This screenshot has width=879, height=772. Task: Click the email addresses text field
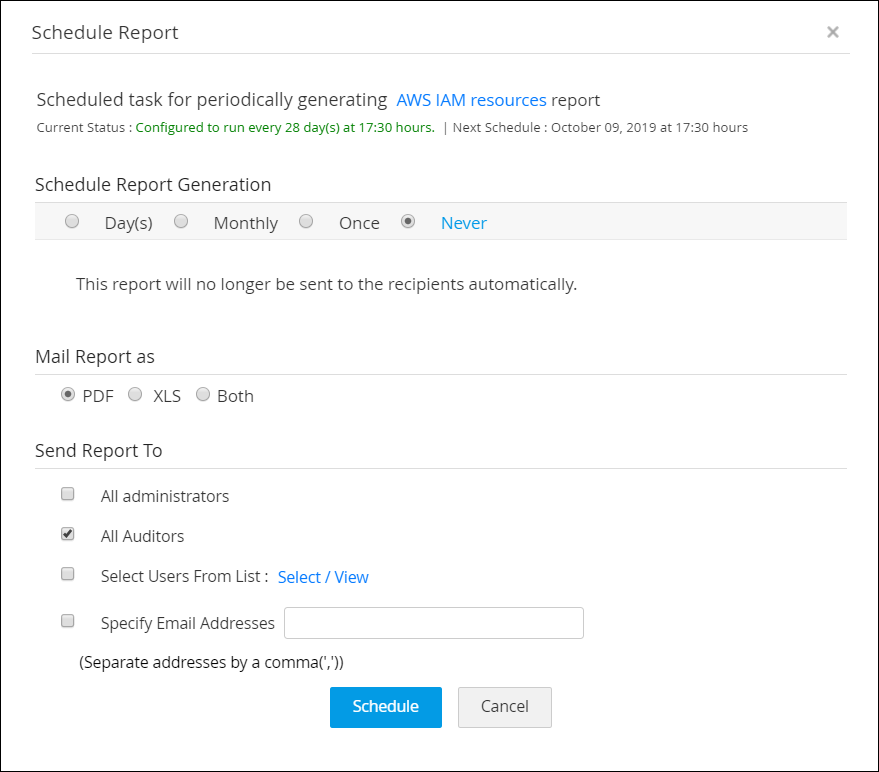[434, 623]
